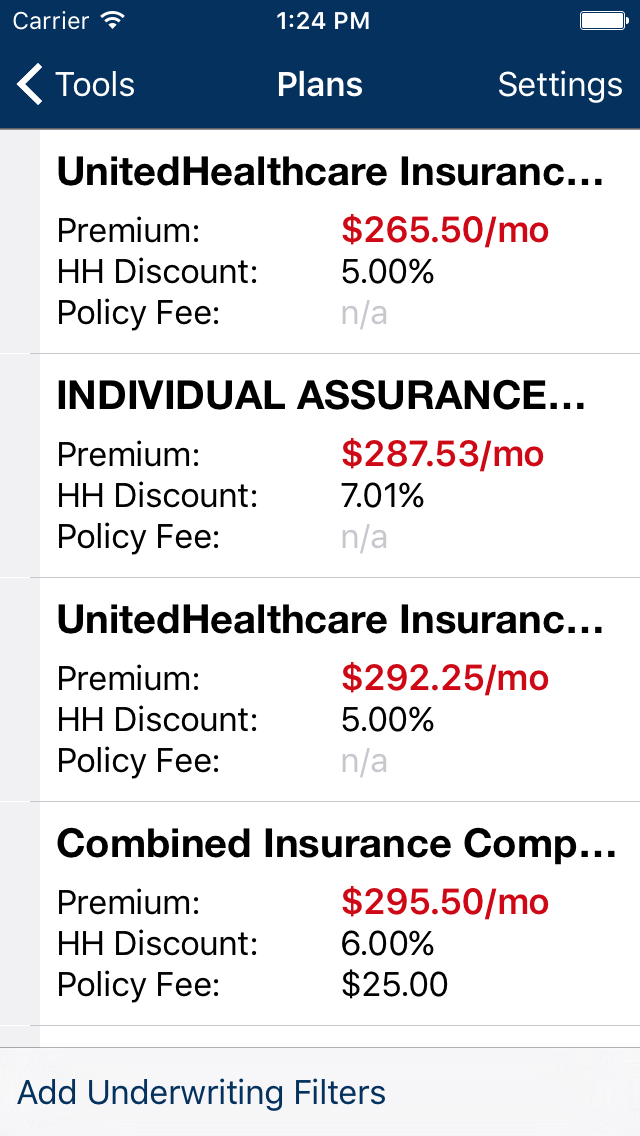640x1136 pixels.
Task: Tap the $287.53/mo premium amount
Action: pyautogui.click(x=443, y=455)
